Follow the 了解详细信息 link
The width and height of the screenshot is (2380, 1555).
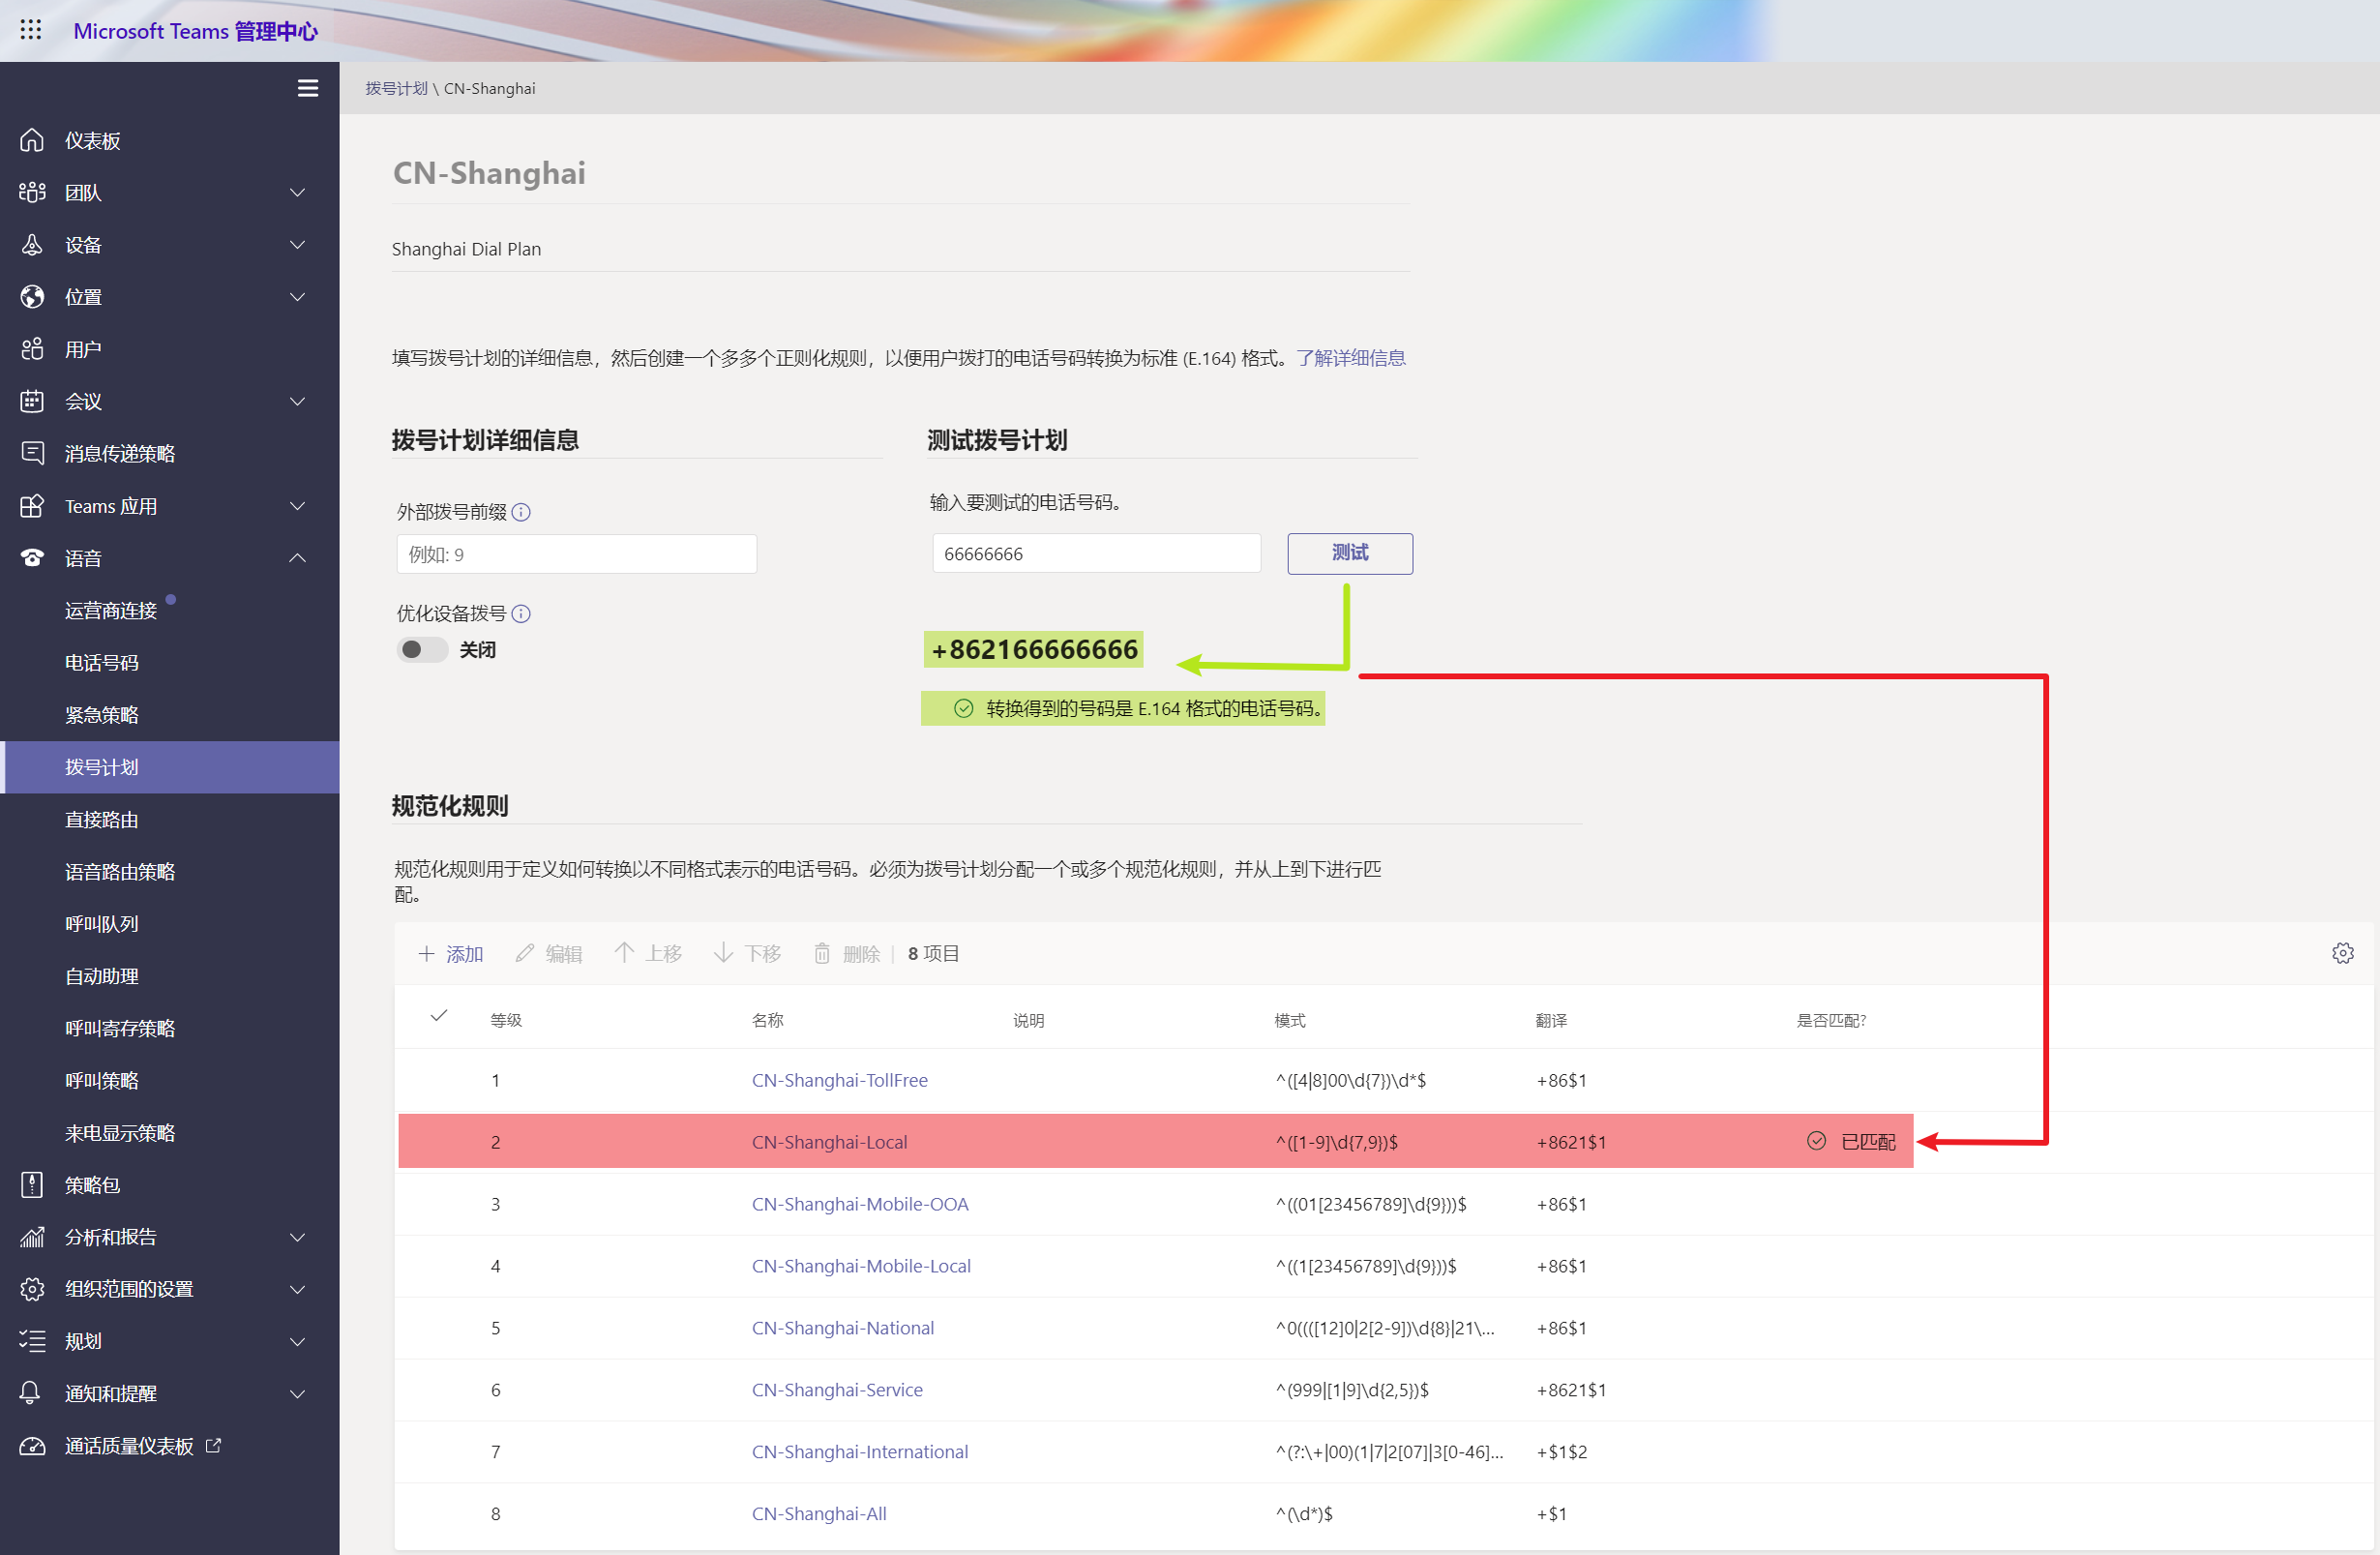(1350, 357)
